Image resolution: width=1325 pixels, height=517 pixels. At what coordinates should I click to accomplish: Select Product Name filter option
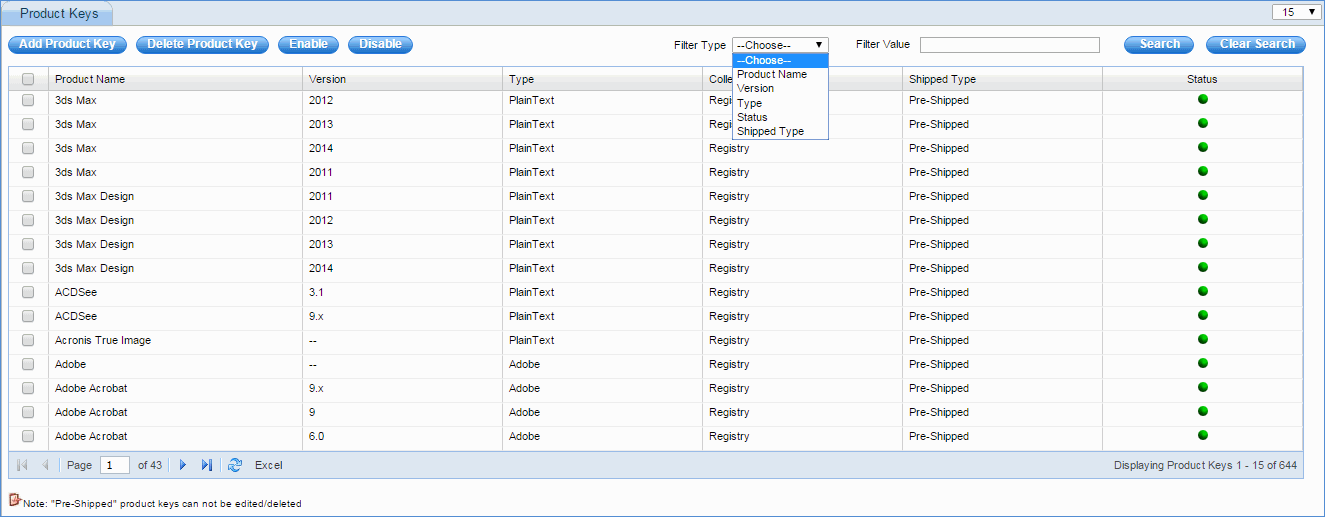[x=771, y=74]
